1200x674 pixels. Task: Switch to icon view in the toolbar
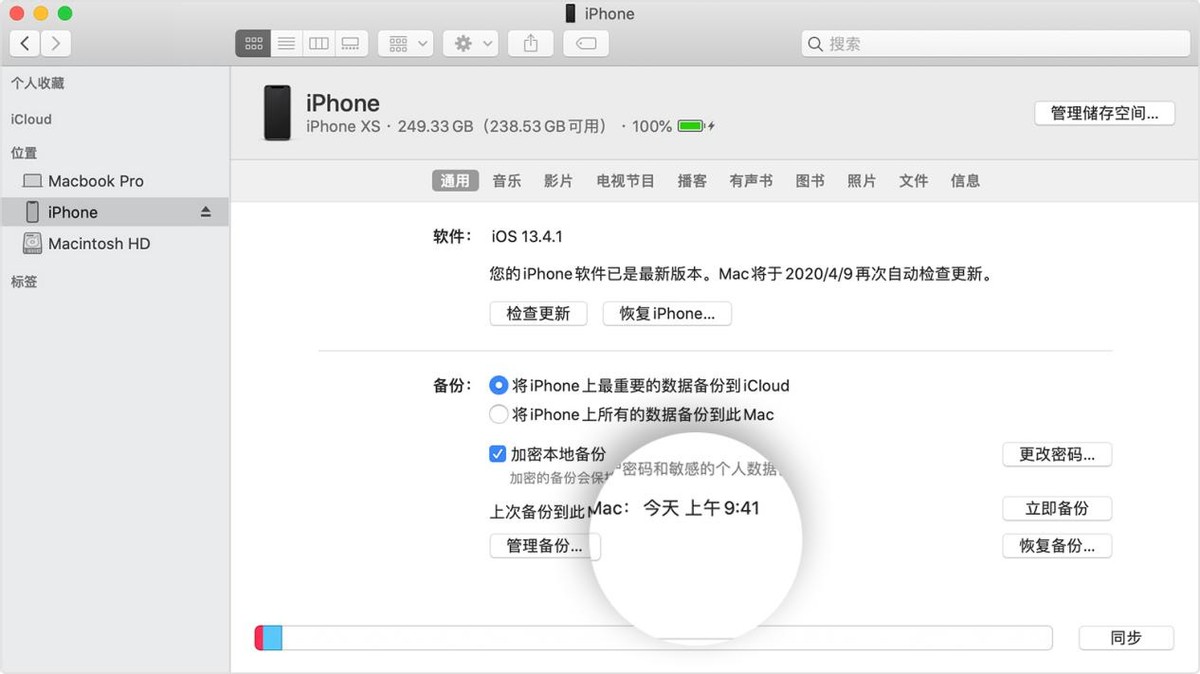(252, 42)
